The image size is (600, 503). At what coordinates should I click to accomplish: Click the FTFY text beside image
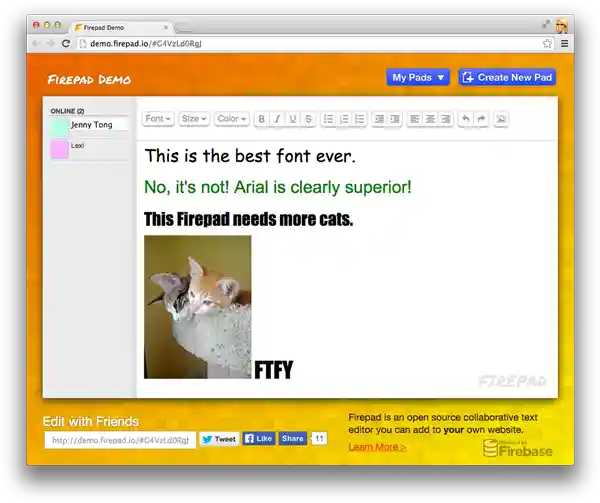(x=274, y=370)
